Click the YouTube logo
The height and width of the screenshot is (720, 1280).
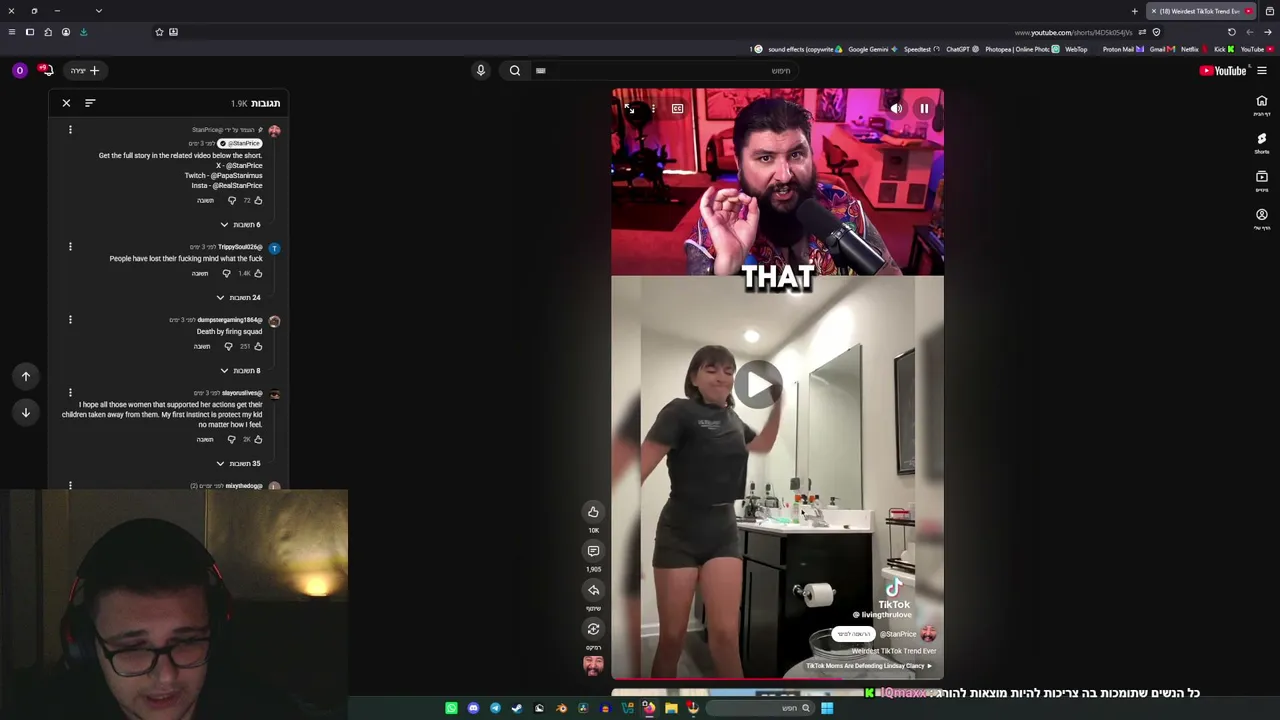(1223, 70)
